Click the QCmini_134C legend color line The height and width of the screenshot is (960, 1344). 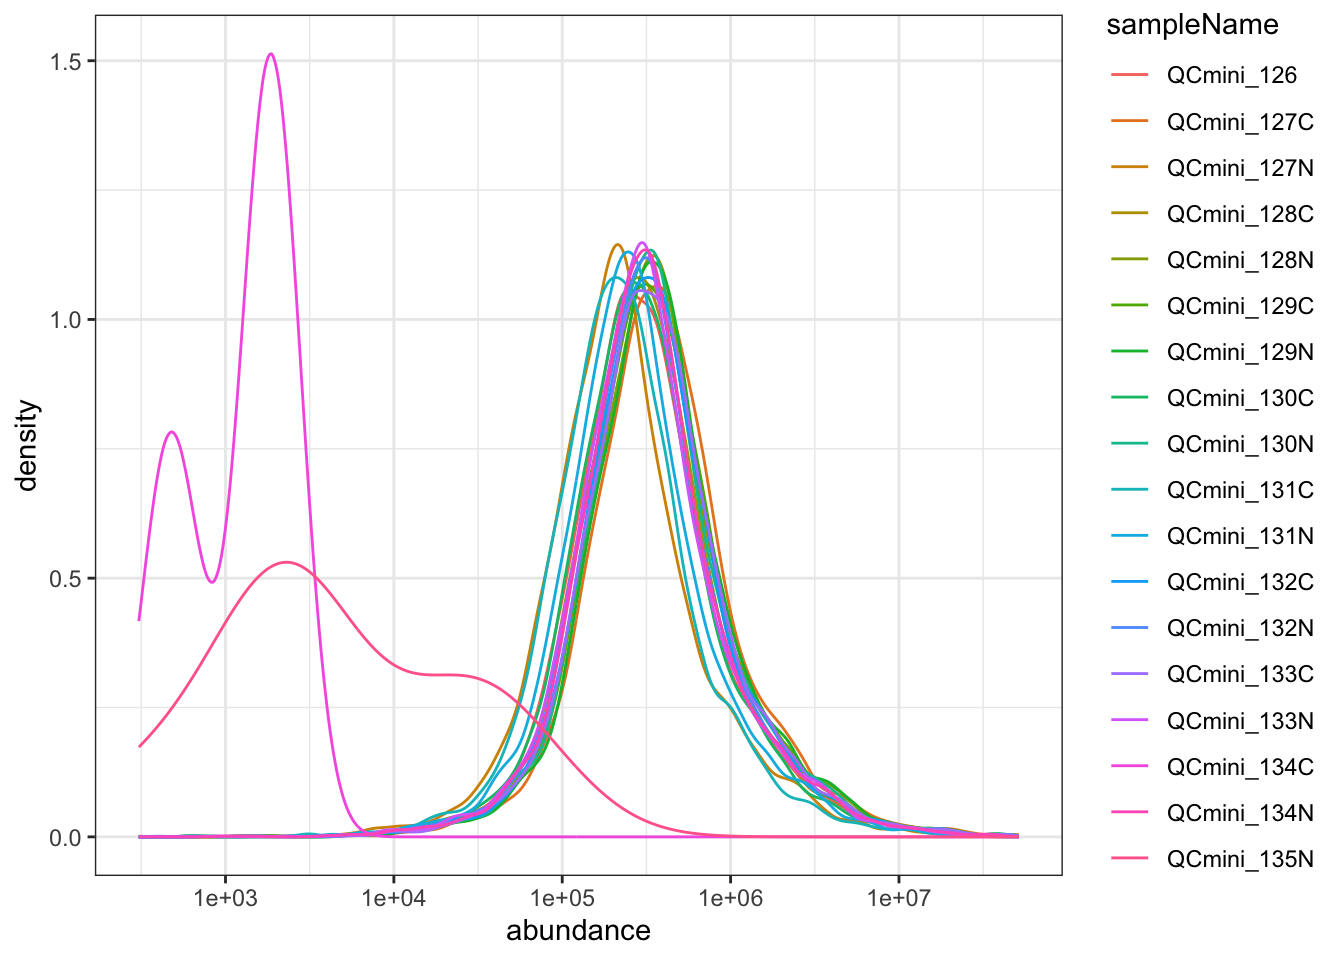[1129, 766]
